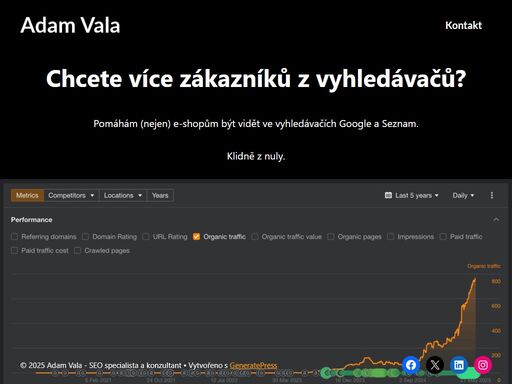This screenshot has height=384, width=512.
Task: Click the text Klidně z nuly.
Action: tap(256, 156)
